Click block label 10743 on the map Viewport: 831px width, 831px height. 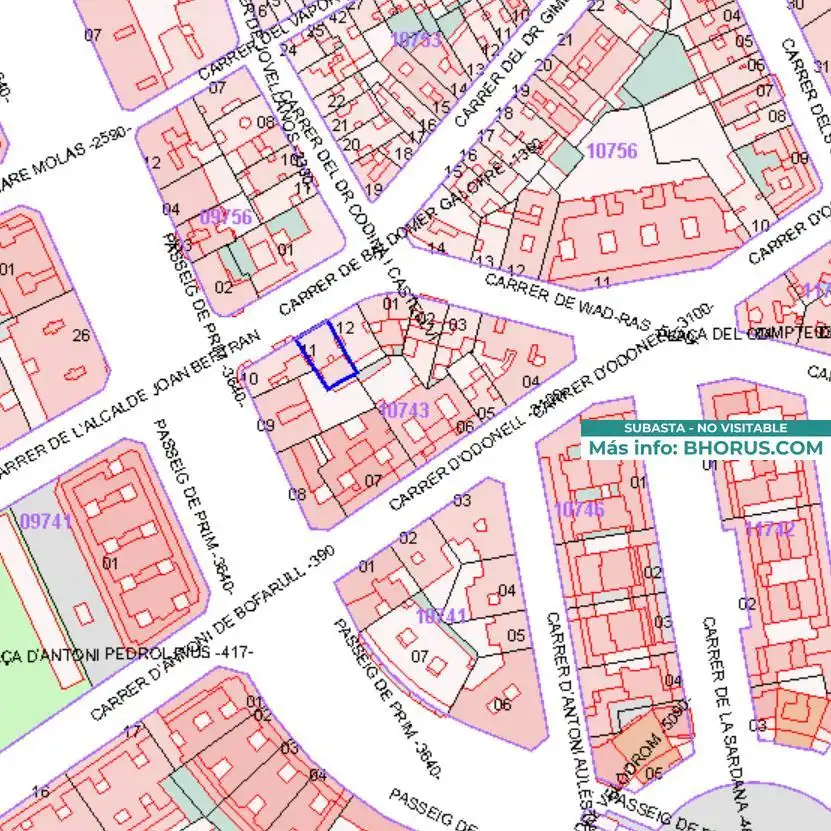pos(405,410)
